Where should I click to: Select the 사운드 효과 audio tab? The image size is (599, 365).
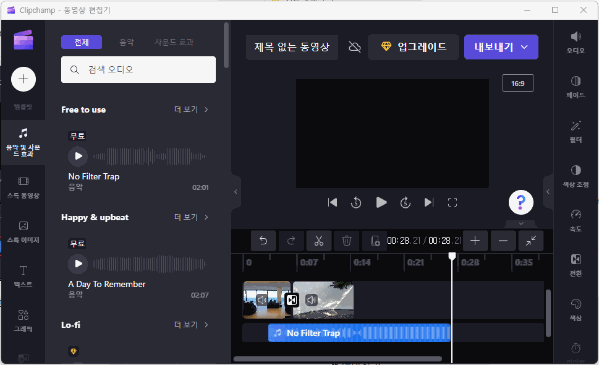click(x=174, y=42)
